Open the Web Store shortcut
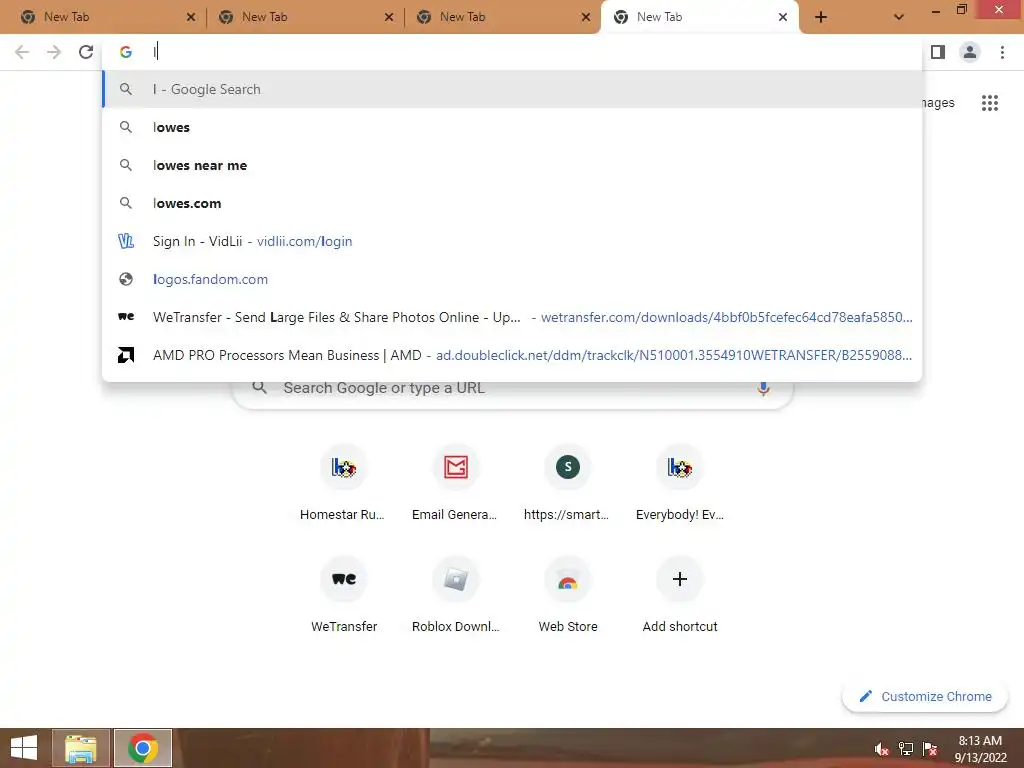Image resolution: width=1024 pixels, height=768 pixels. click(x=568, y=595)
